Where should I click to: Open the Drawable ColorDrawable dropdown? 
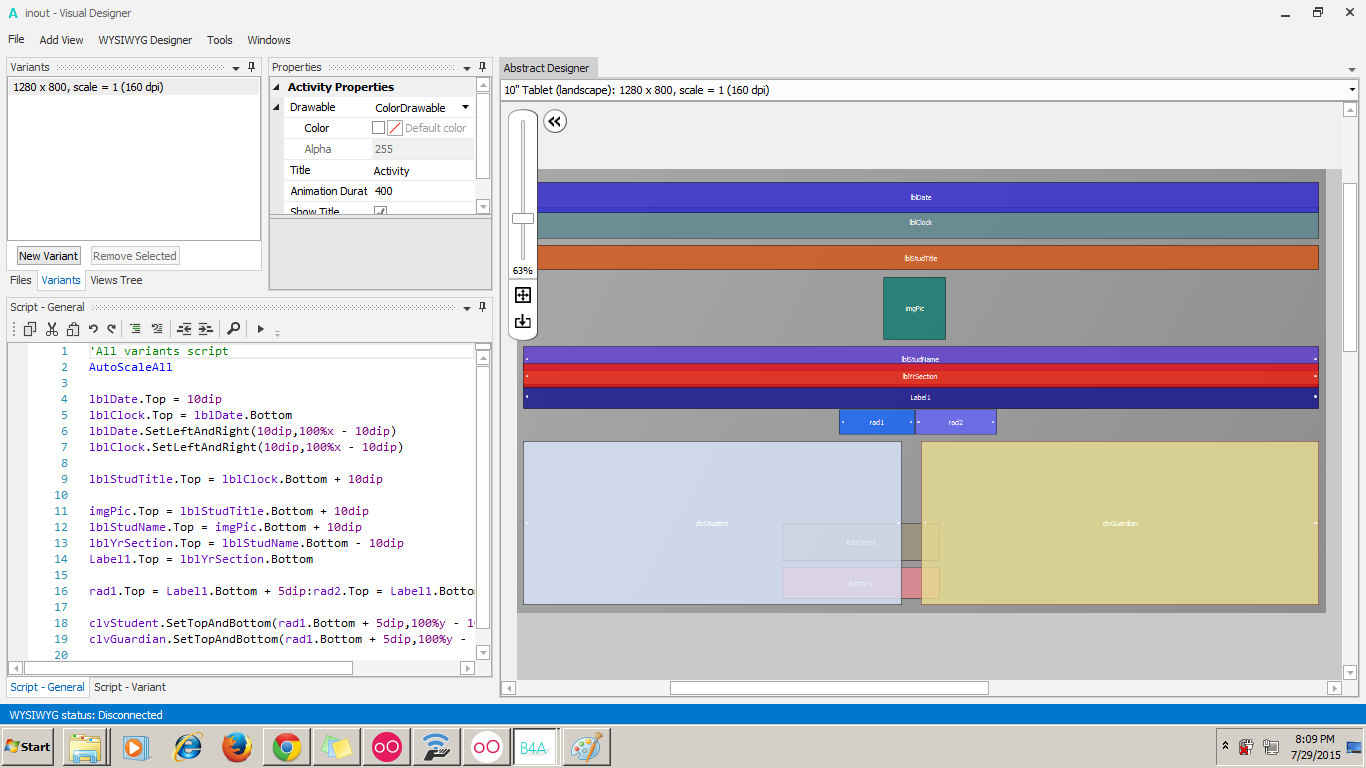(465, 108)
